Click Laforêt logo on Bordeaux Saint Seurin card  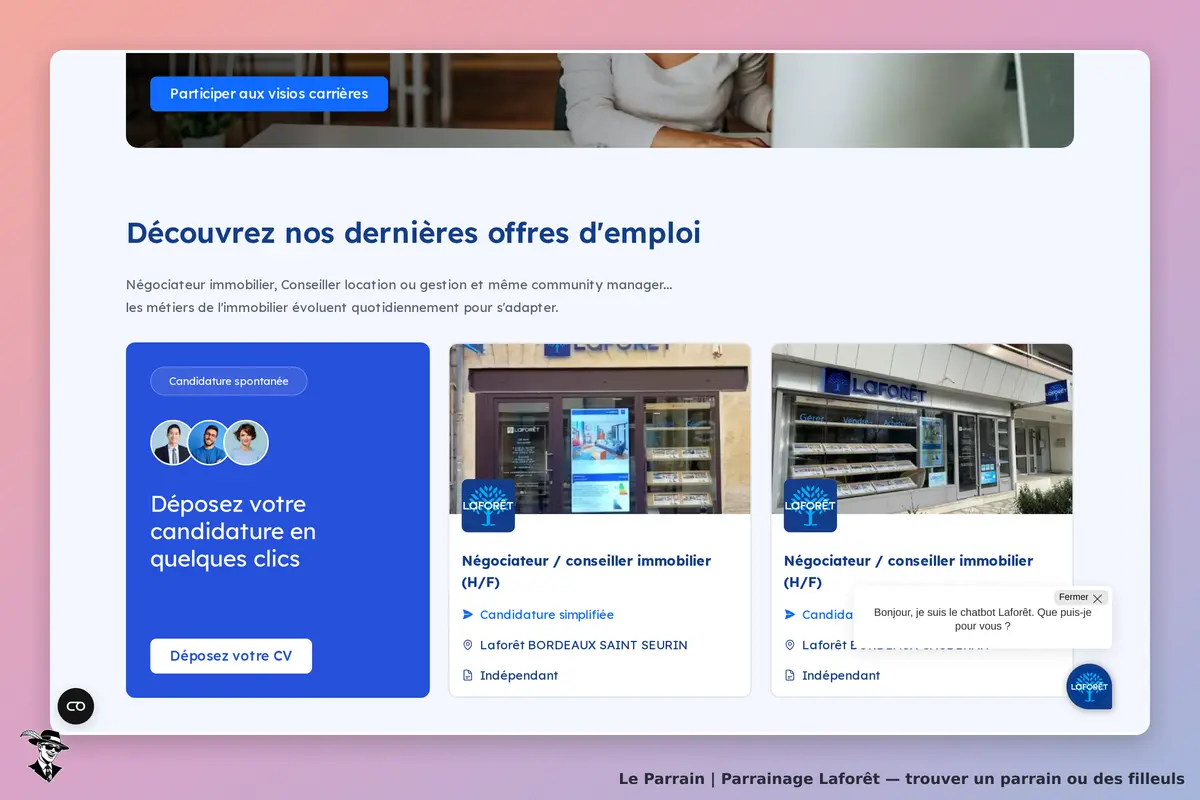[488, 505]
